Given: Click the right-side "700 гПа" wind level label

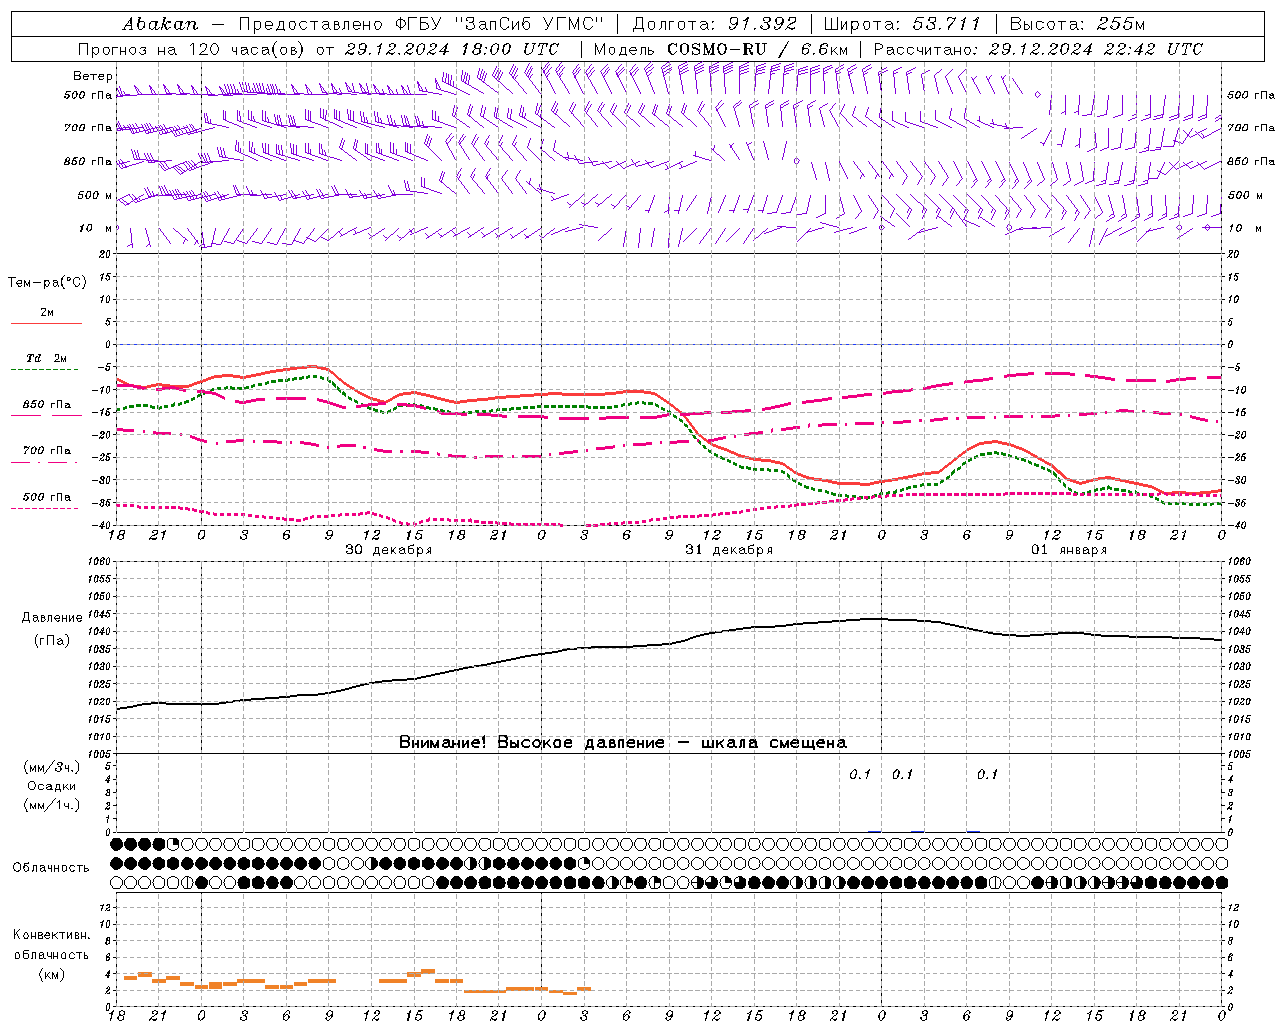Looking at the screenshot, I should pos(1251,128).
